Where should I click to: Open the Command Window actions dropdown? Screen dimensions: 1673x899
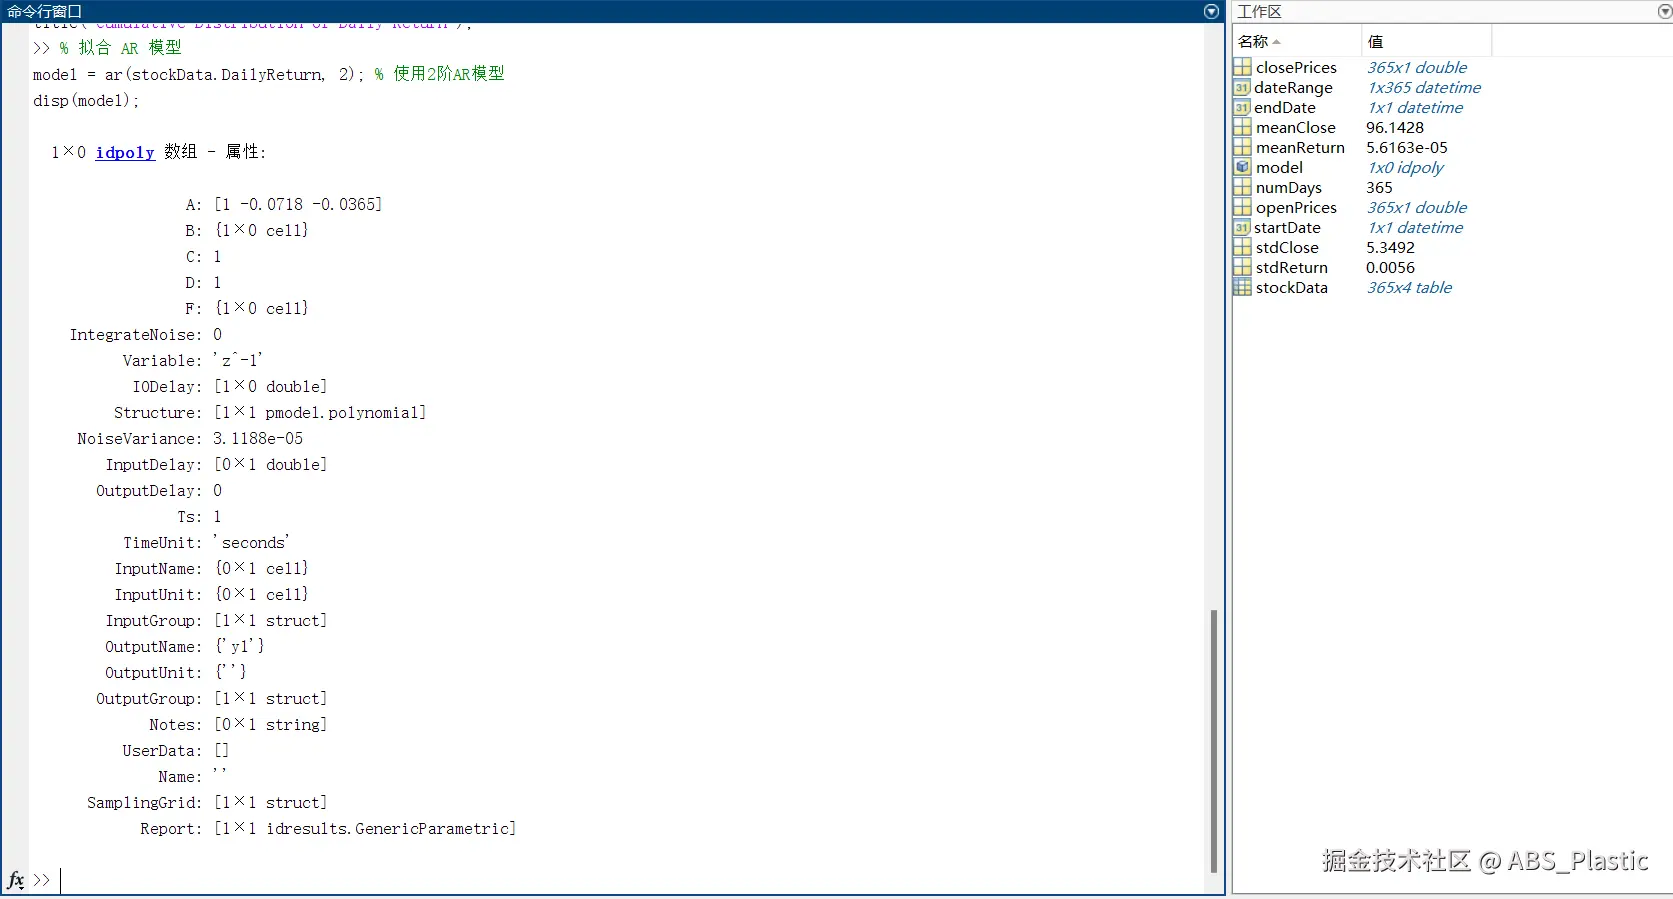(1211, 11)
